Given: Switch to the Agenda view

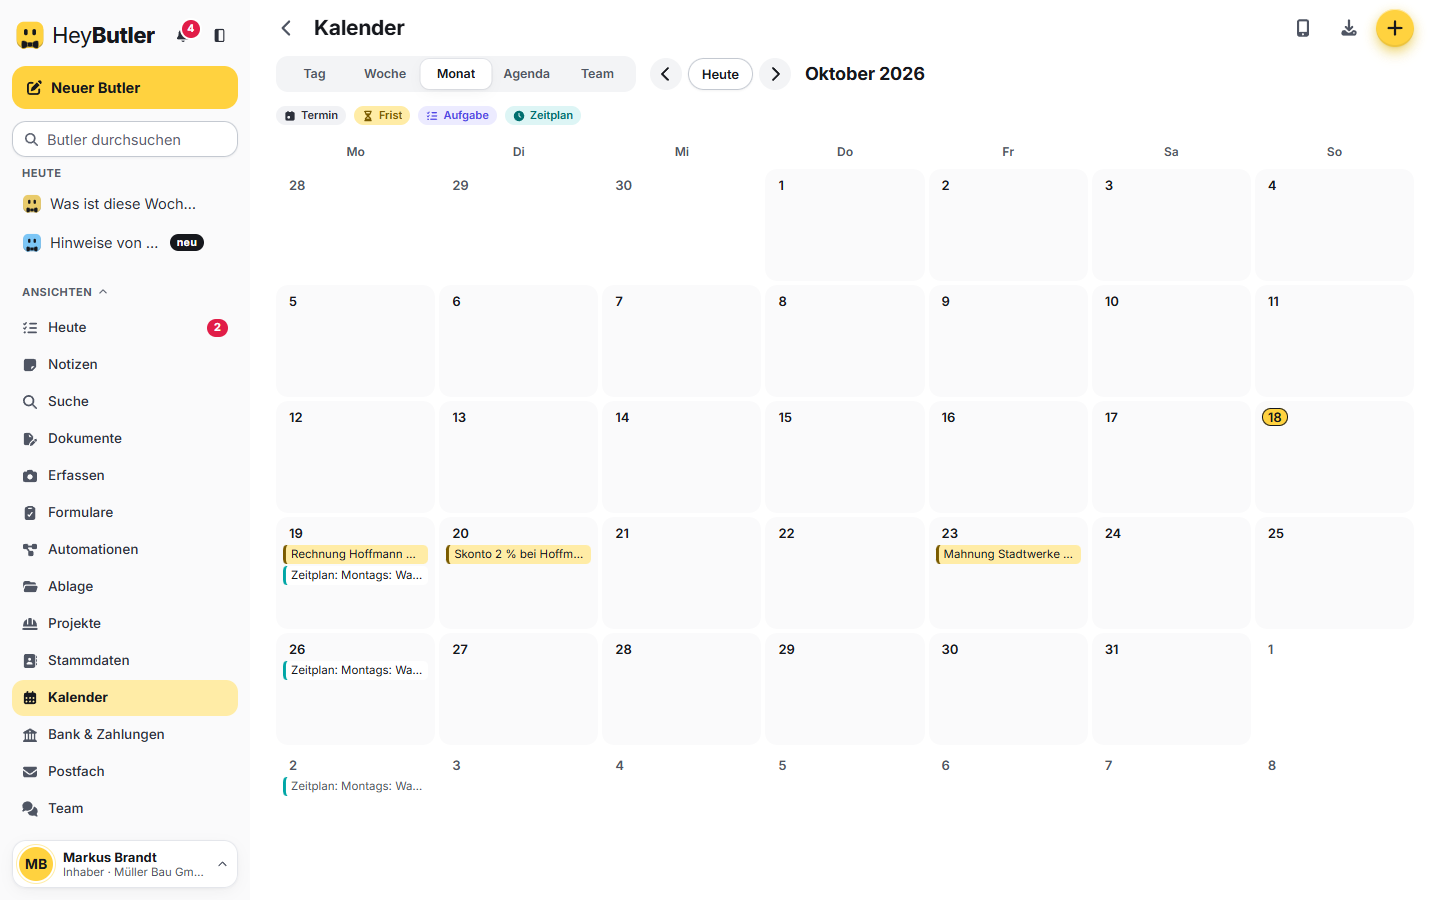Looking at the screenshot, I should pyautogui.click(x=527, y=74).
